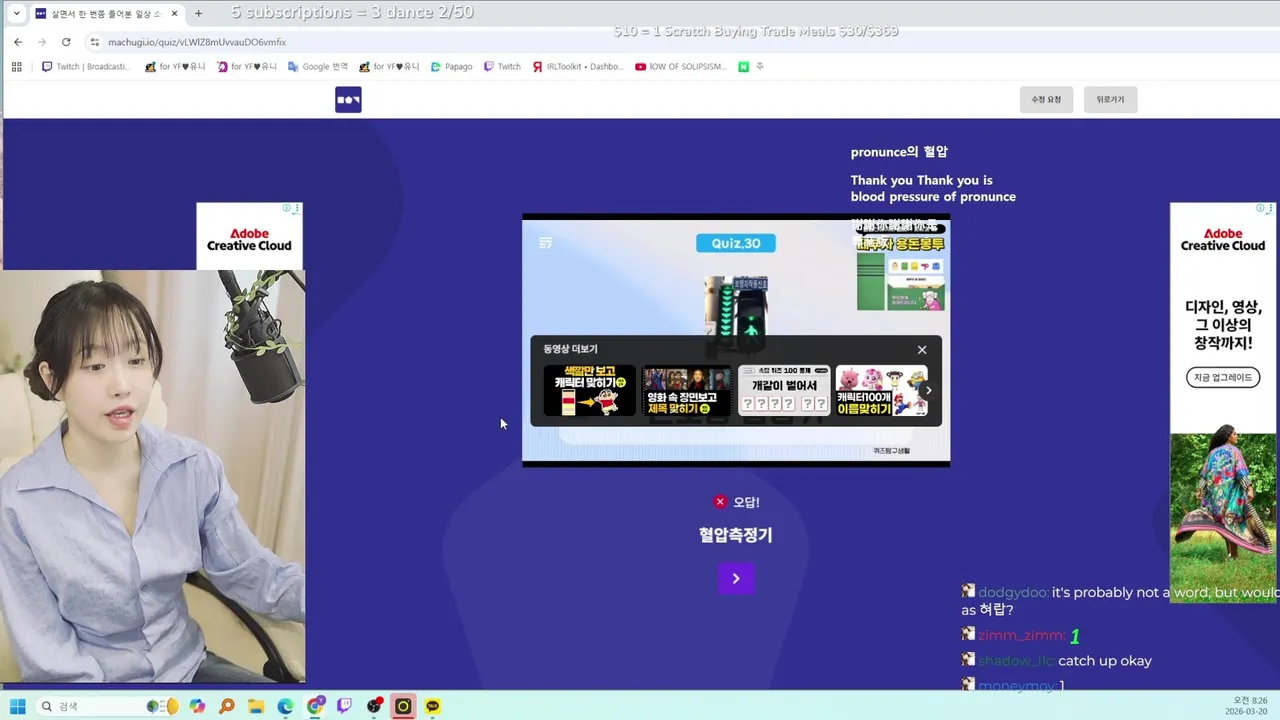Click the 수정 요청 button

click(1046, 100)
